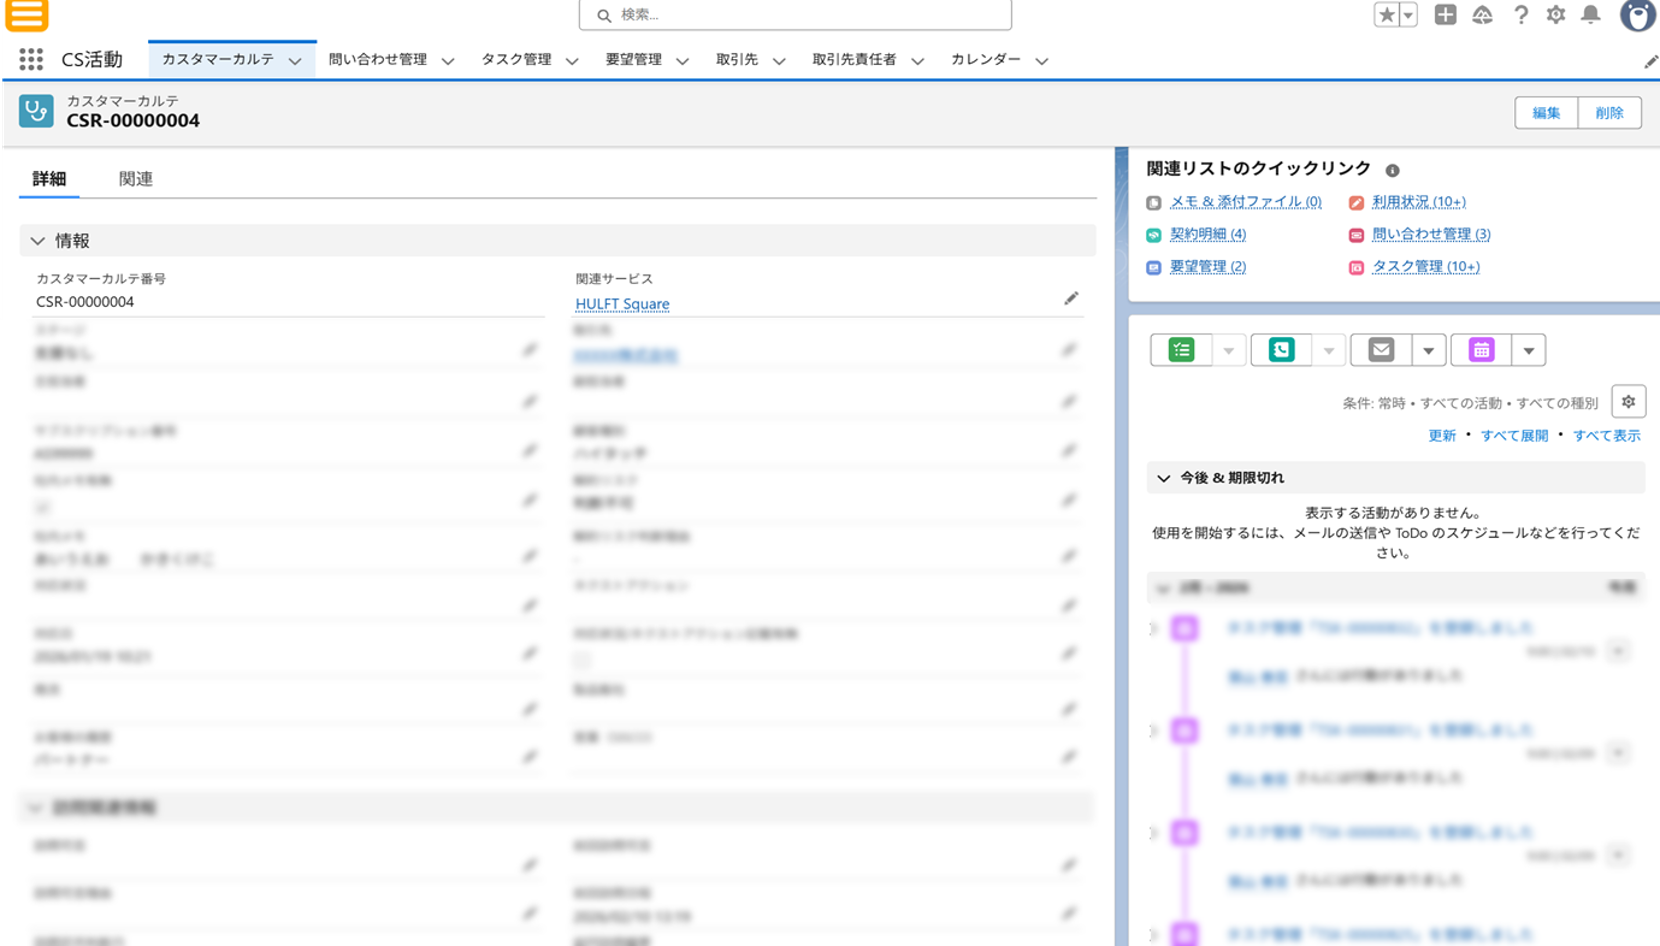
Task: Collapse the 今後 & 期限切れ section
Action: coord(1163,478)
